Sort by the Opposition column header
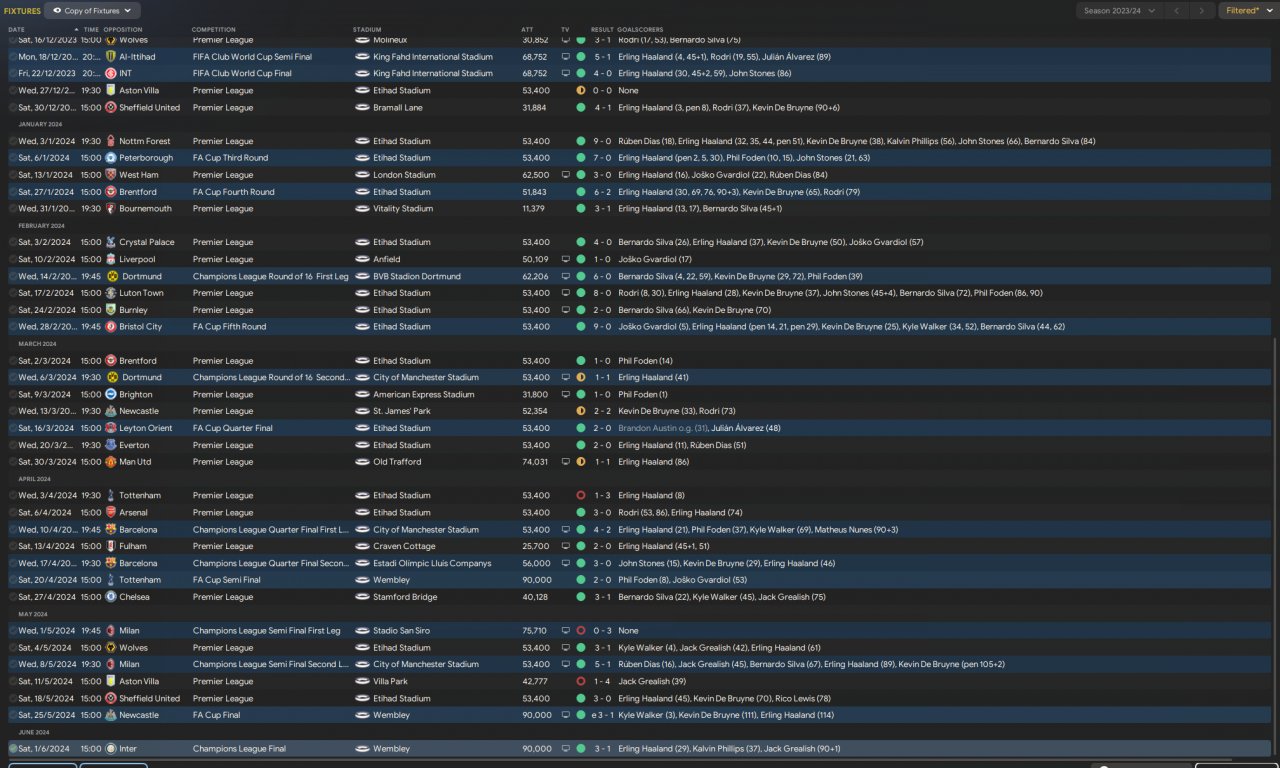The width and height of the screenshot is (1280, 768). click(123, 29)
